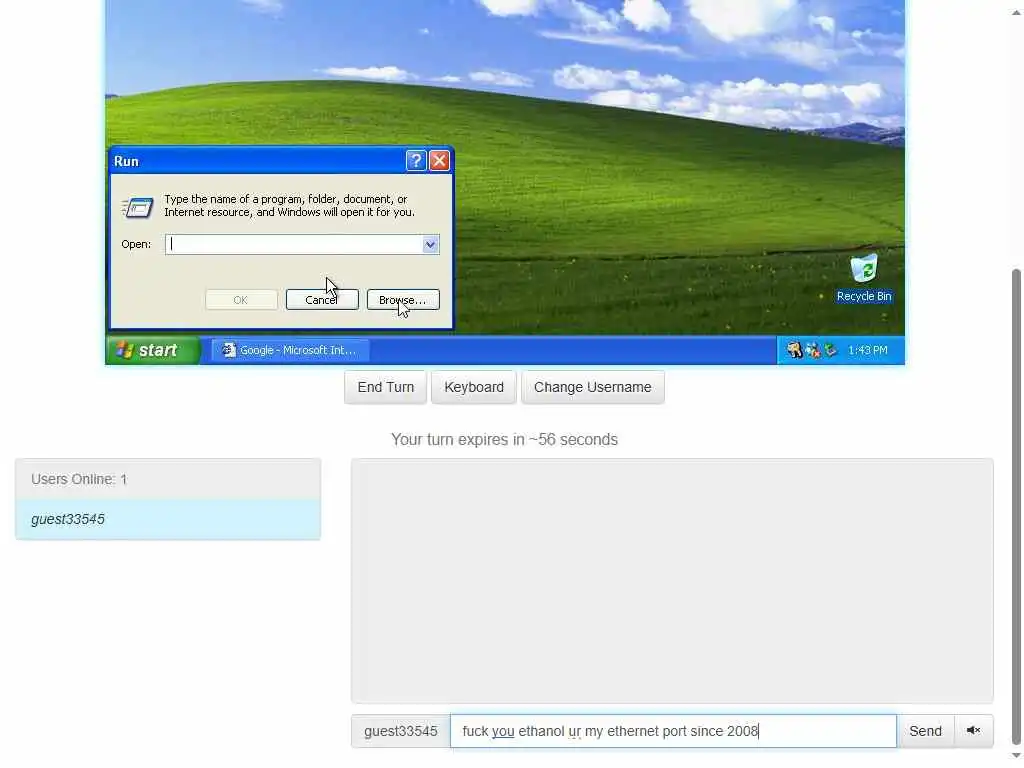Screen dimensions: 1024x768
Task: Focus the Open text field in Run dialog
Action: [294, 245]
